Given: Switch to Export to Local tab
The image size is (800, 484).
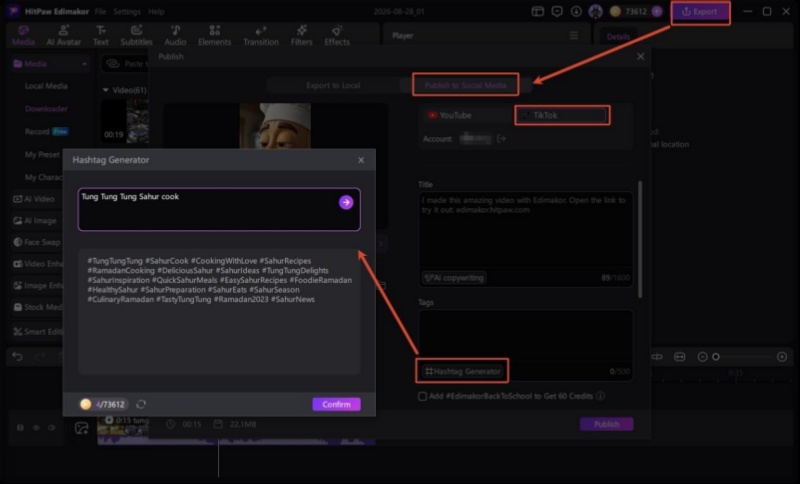Looking at the screenshot, I should pyautogui.click(x=333, y=85).
